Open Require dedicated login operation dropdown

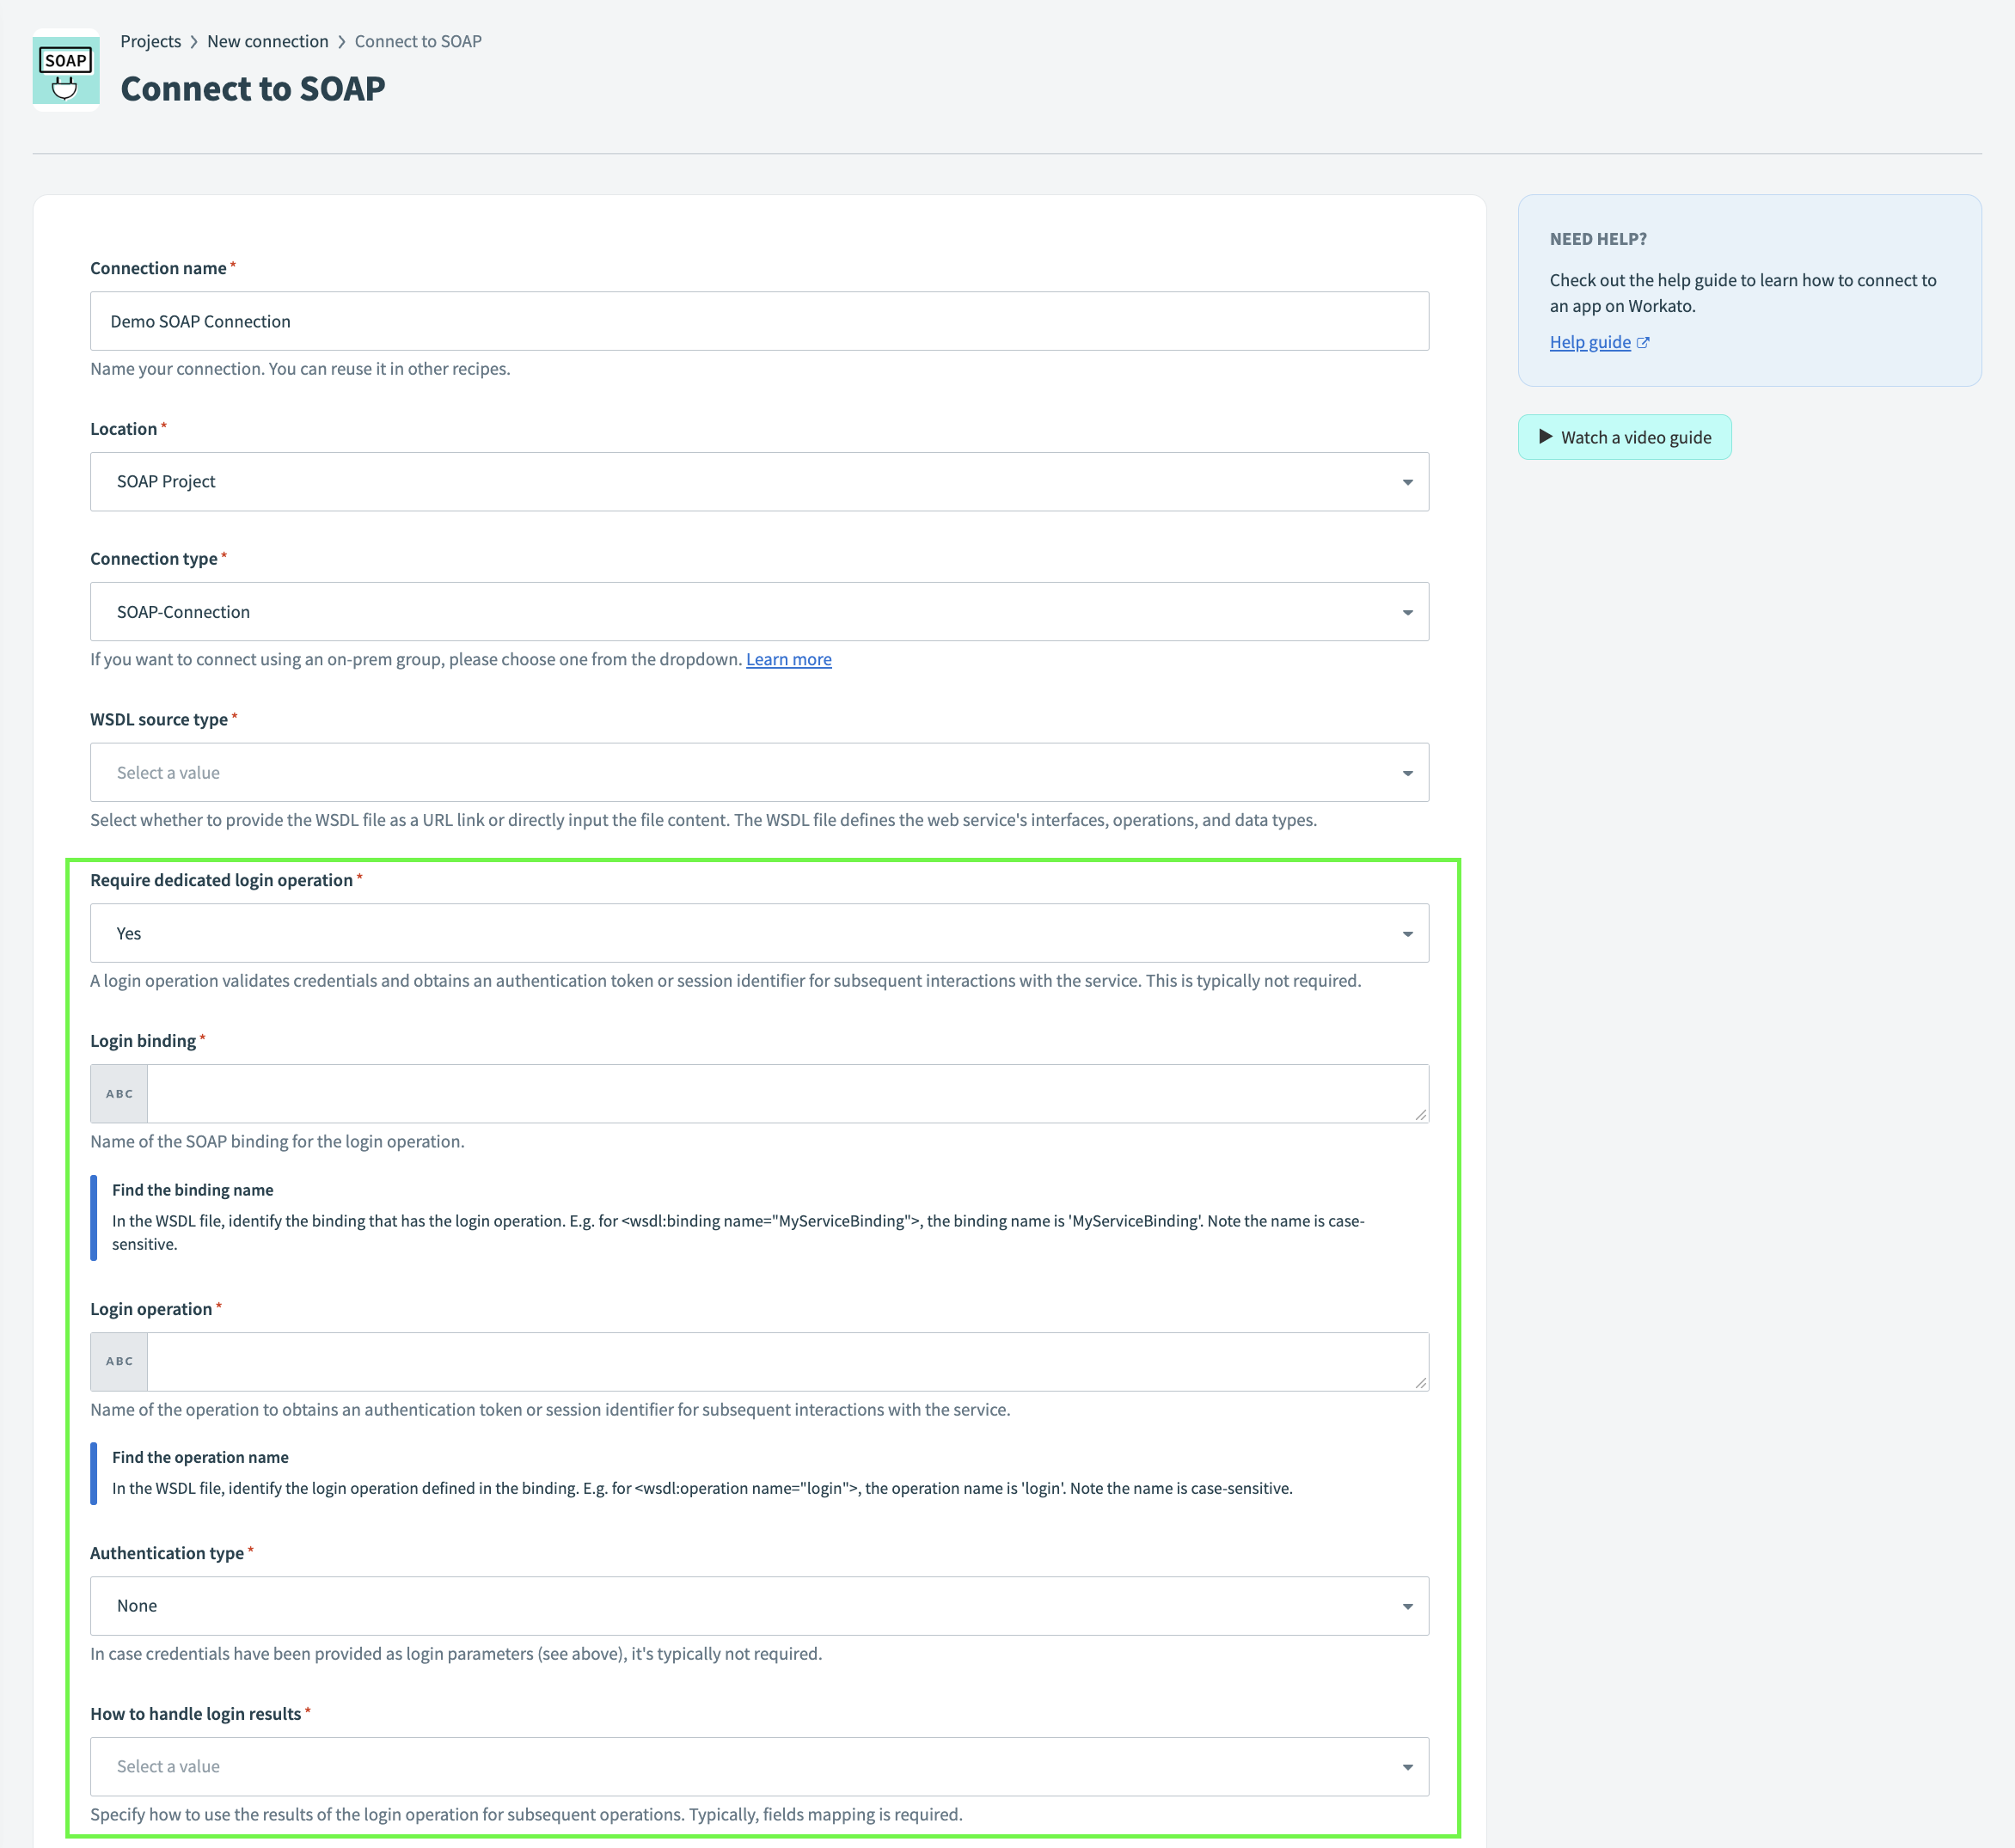759,933
